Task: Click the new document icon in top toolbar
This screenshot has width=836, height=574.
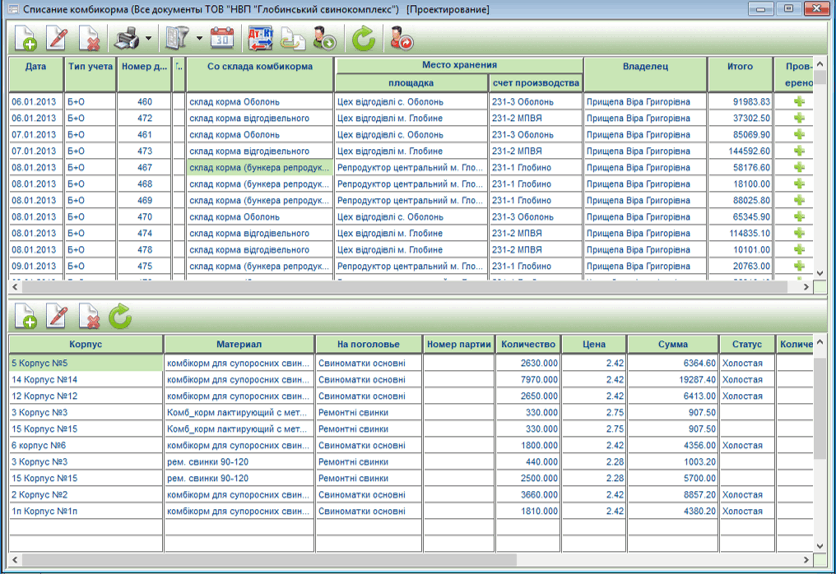Action: pos(25,40)
